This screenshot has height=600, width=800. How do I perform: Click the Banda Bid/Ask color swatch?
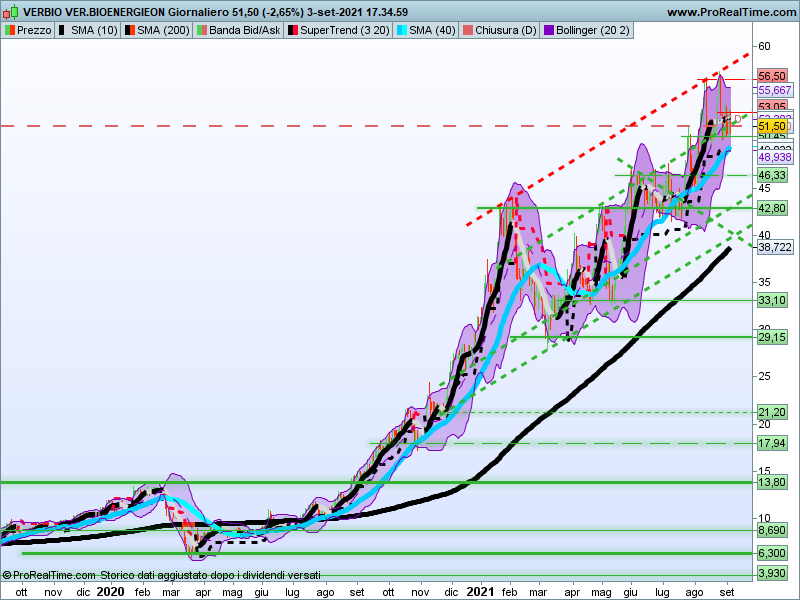(x=202, y=31)
